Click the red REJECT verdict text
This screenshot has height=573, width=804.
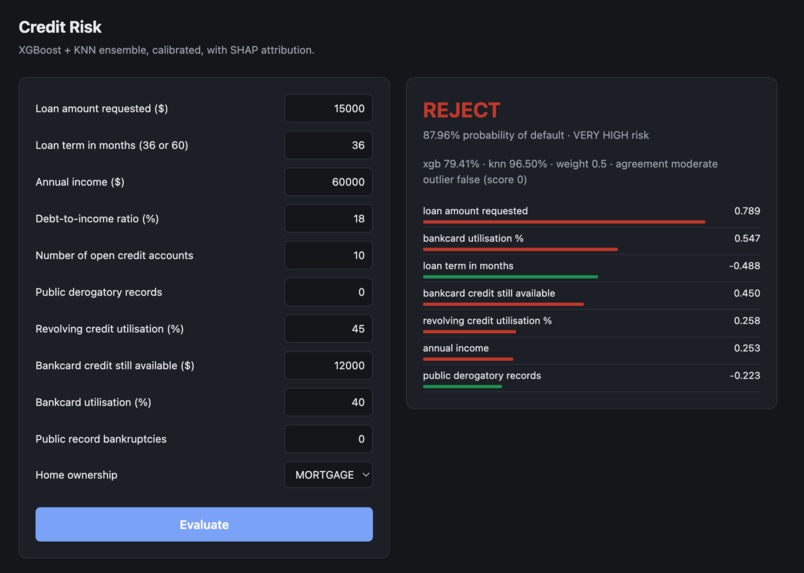point(461,110)
